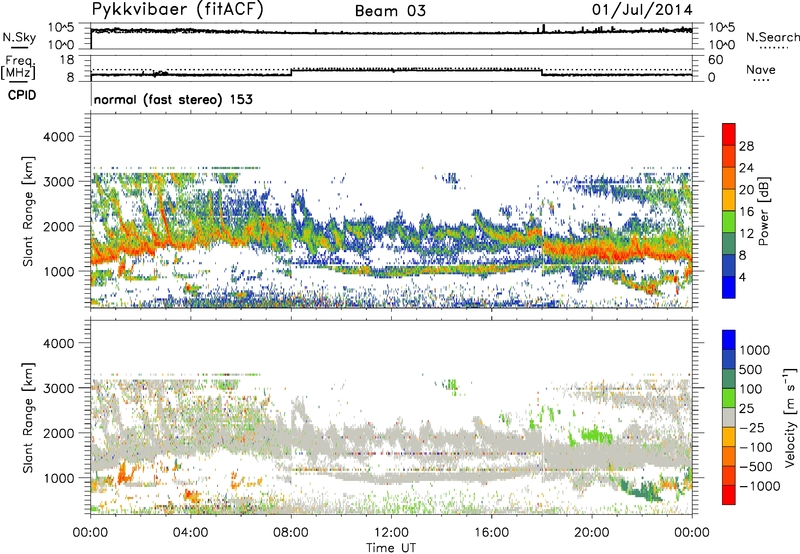
Task: Click the 16:00 time axis tick label
Action: pos(491,533)
